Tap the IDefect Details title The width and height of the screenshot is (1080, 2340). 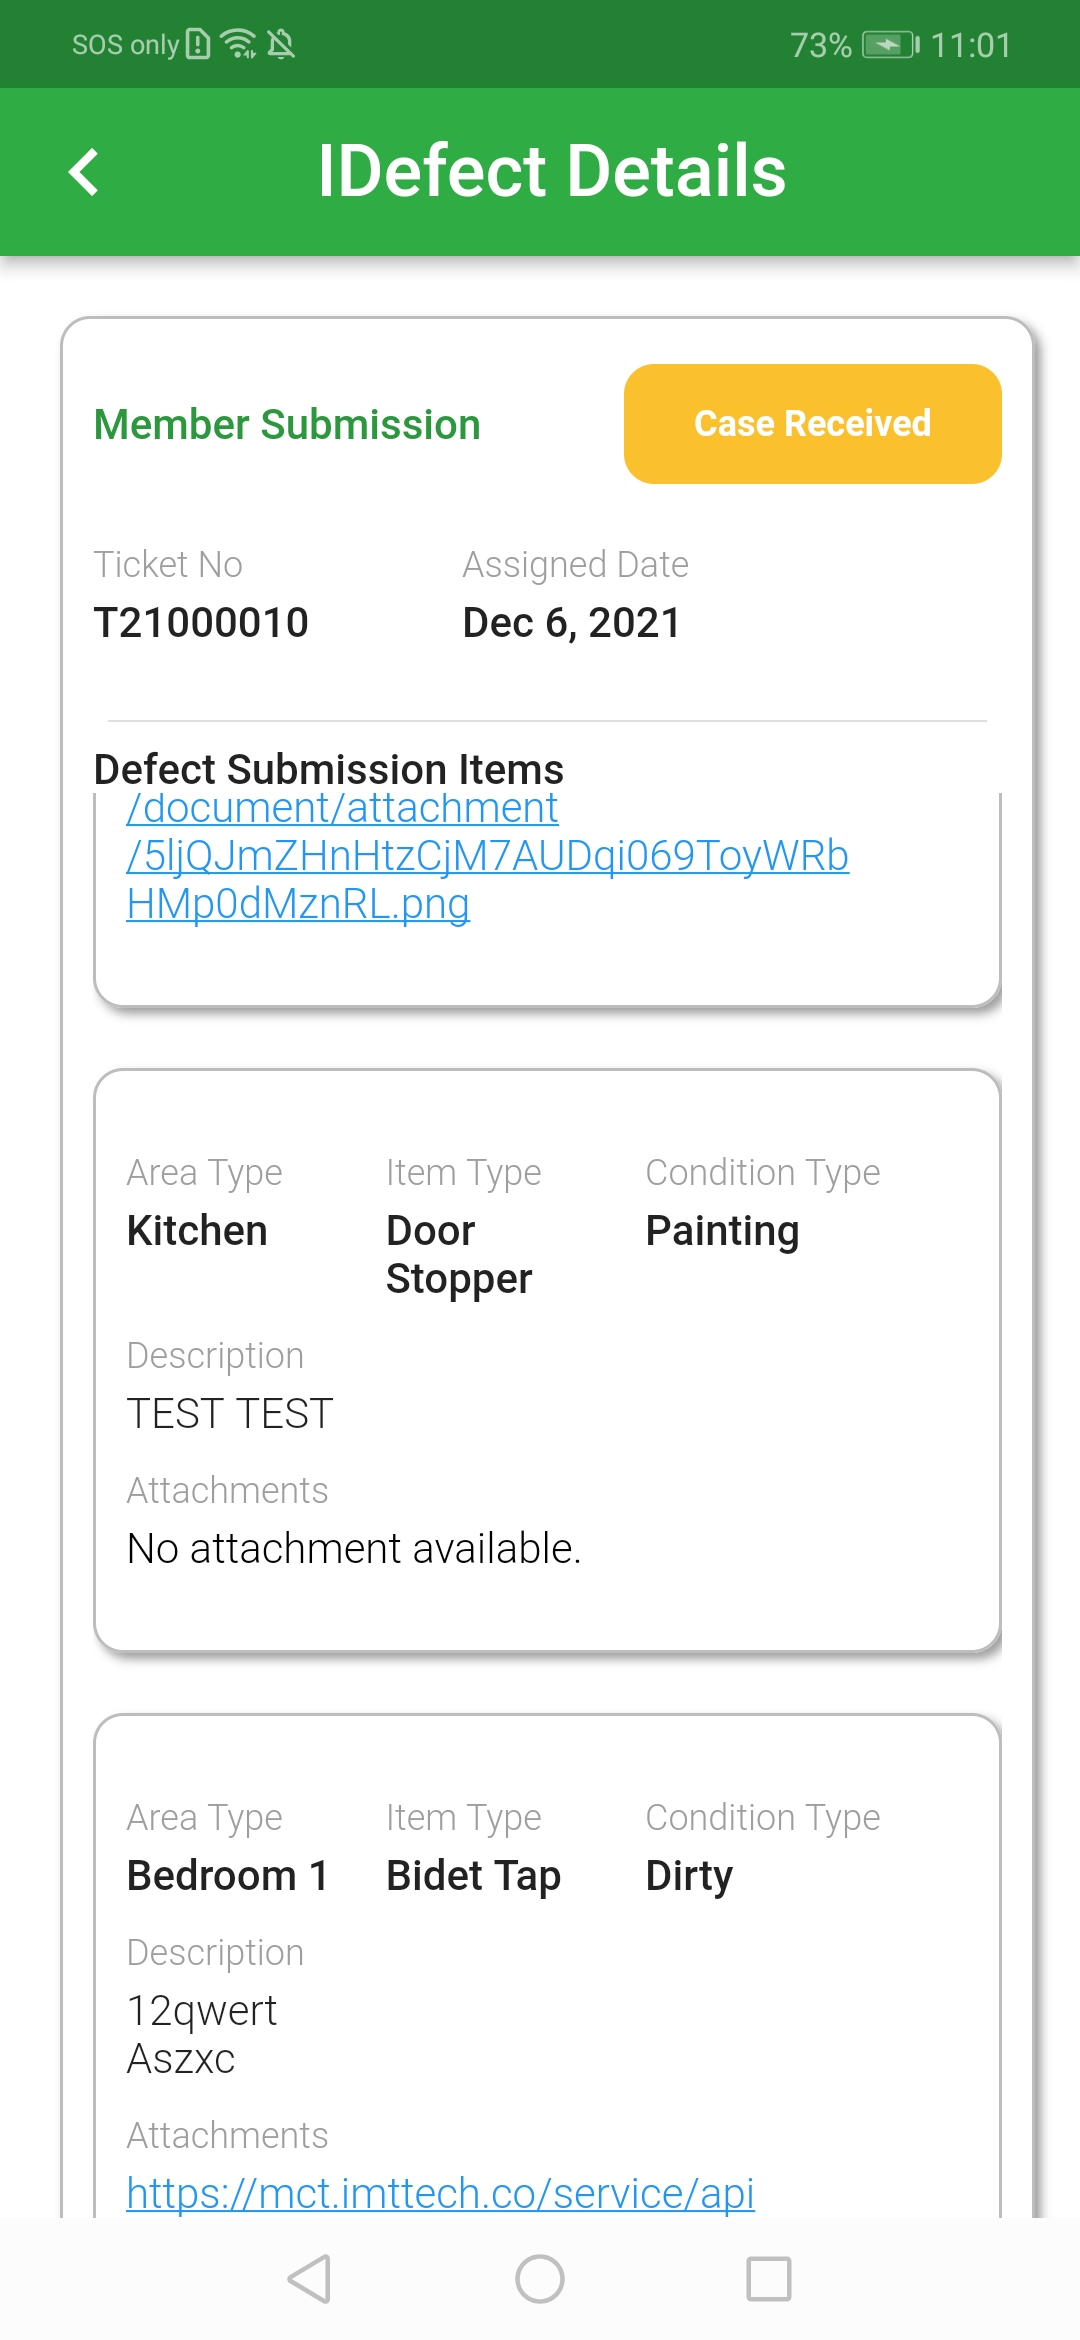pyautogui.click(x=552, y=170)
